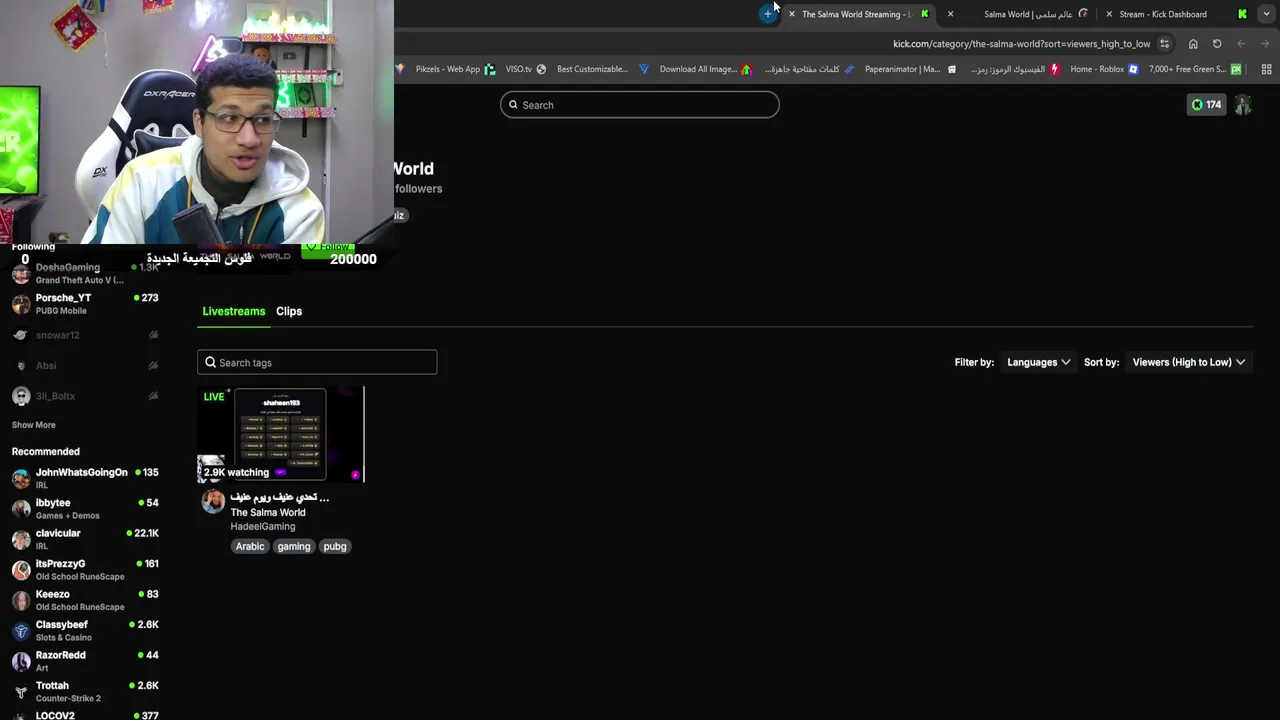
Task: Open JohnWhatsGoingOn recommended channel
Action: (85, 478)
